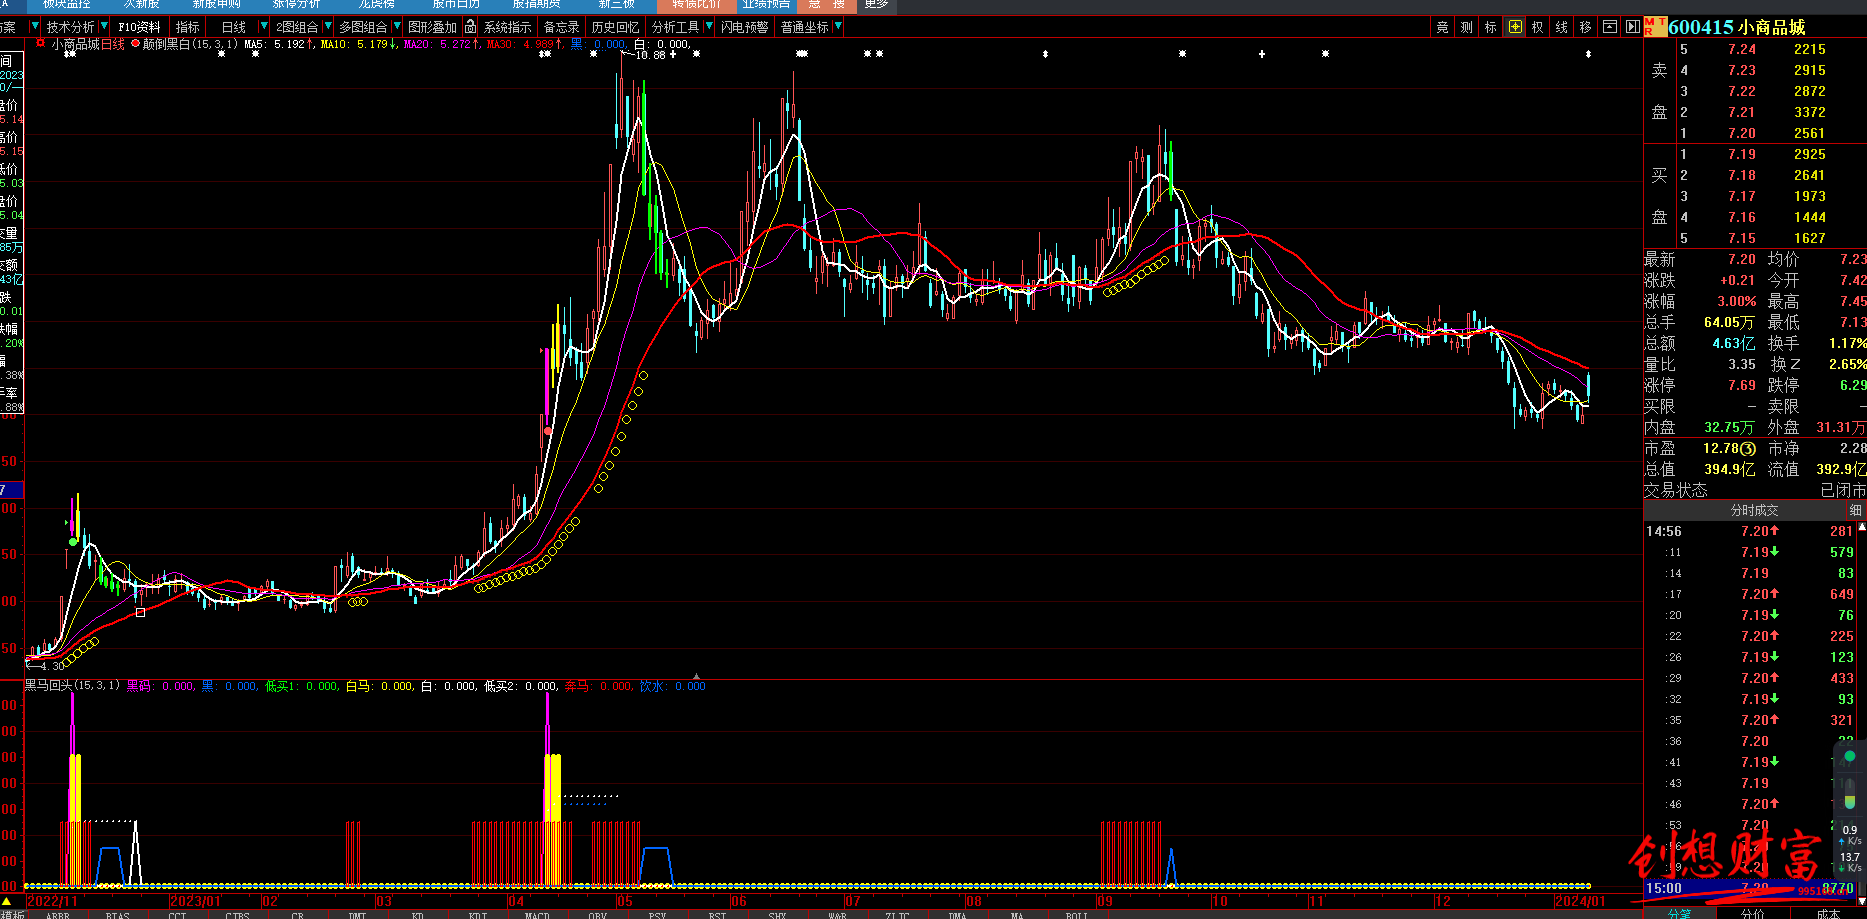
Task: Click the 普通坐标 toolbar label
Action: [805, 27]
